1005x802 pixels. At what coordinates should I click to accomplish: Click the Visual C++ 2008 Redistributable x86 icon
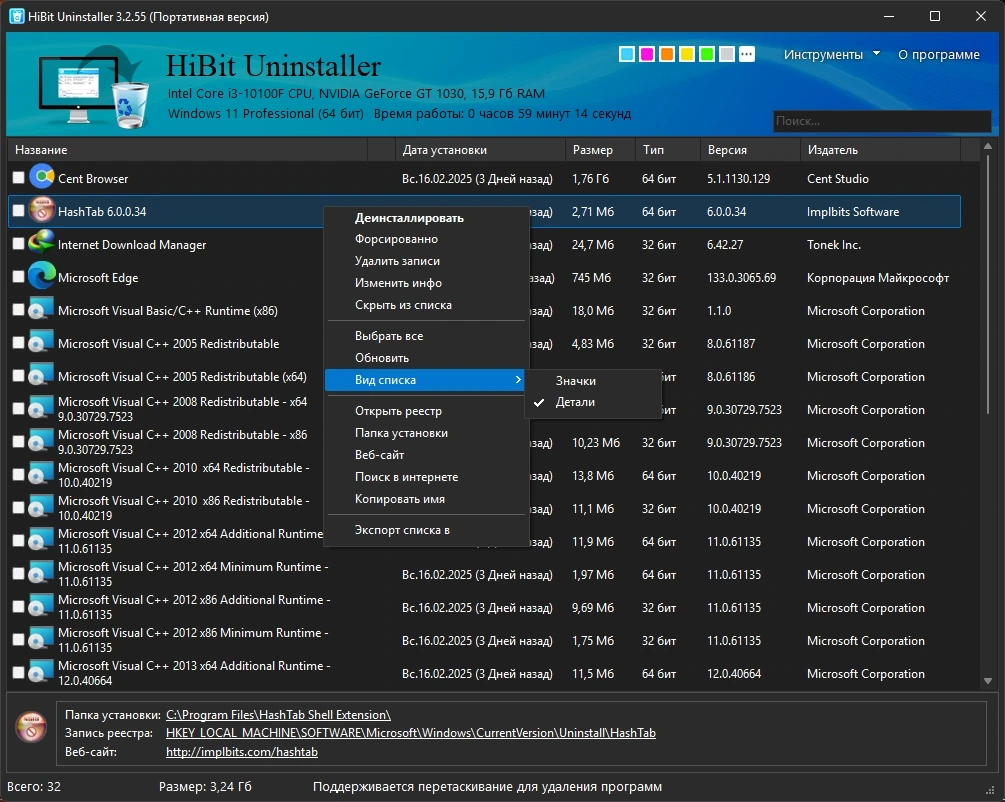pos(42,442)
